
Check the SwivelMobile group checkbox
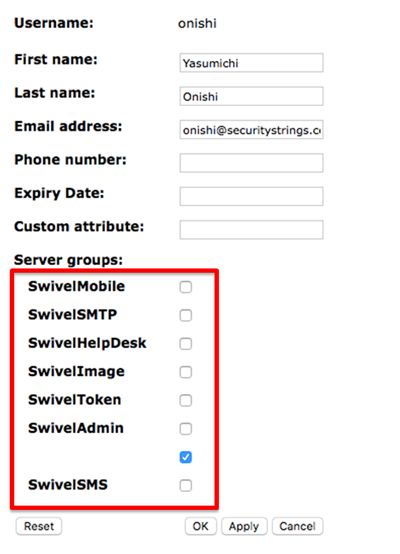click(x=186, y=287)
